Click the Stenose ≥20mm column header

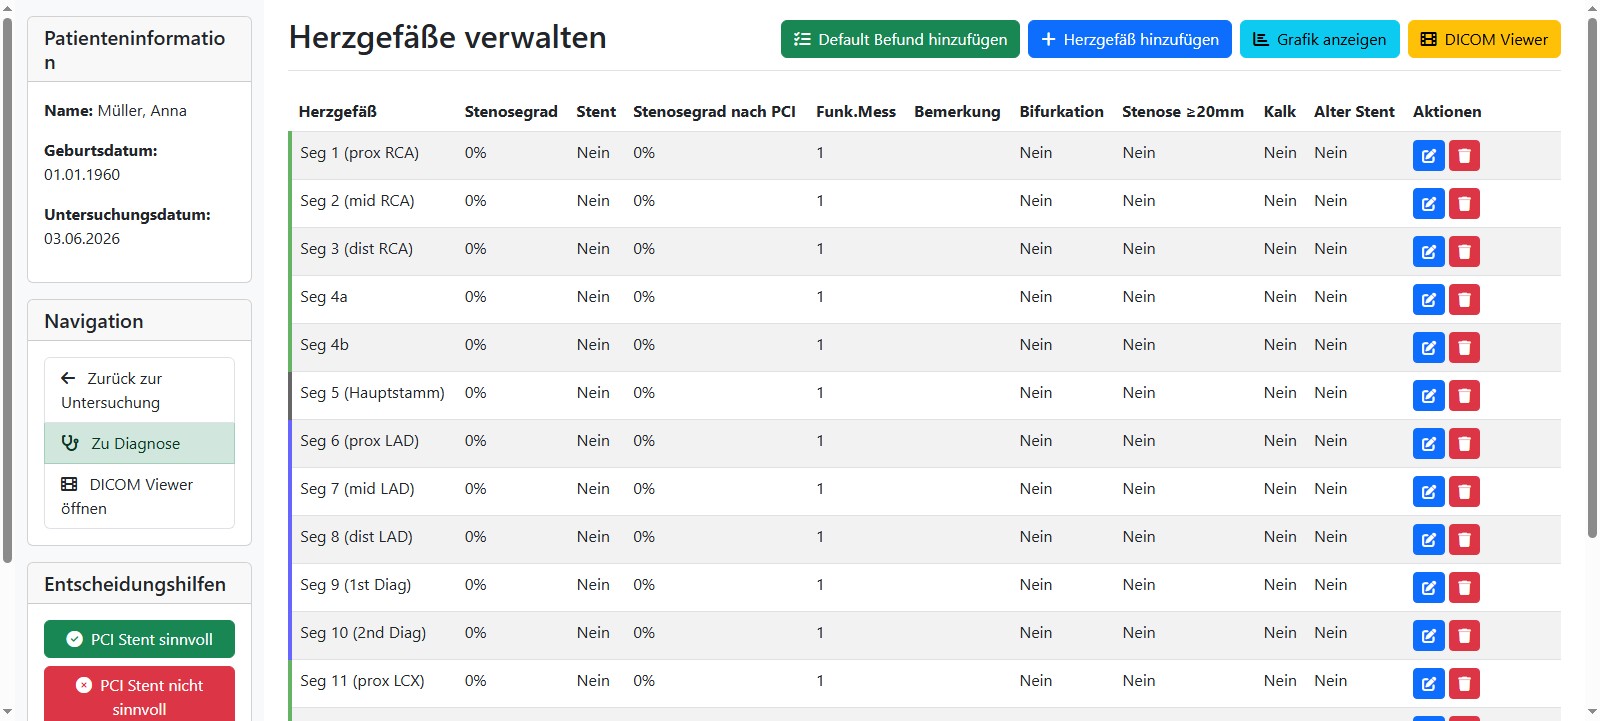tap(1183, 112)
